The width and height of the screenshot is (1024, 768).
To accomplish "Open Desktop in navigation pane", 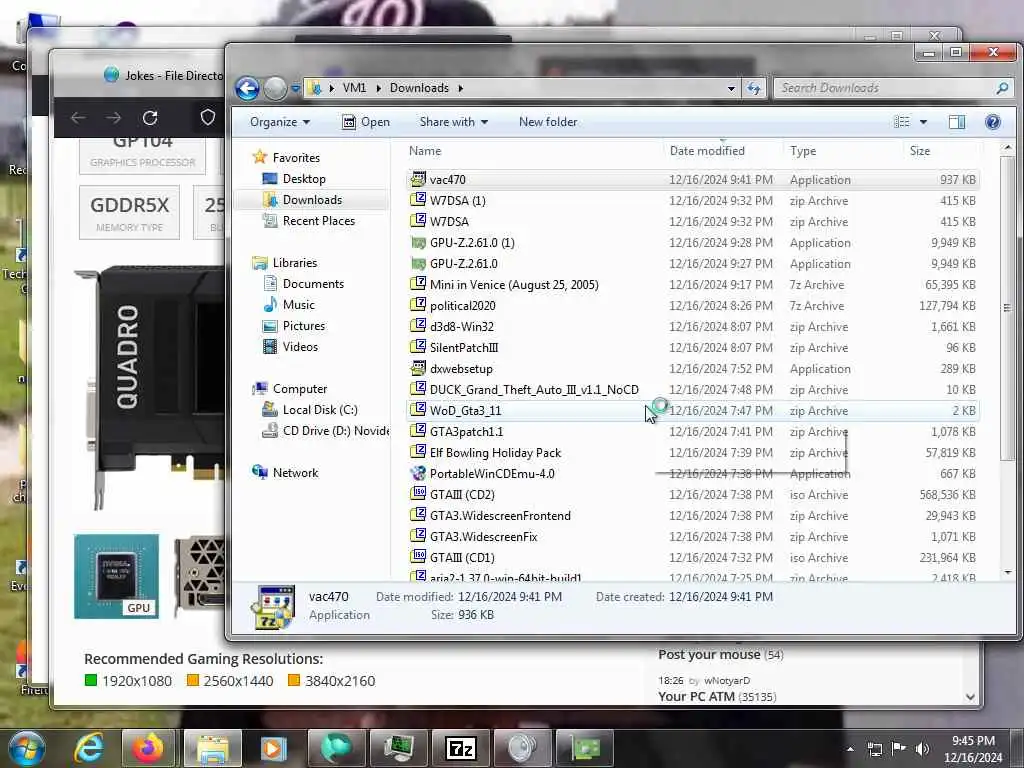I will pos(304,178).
